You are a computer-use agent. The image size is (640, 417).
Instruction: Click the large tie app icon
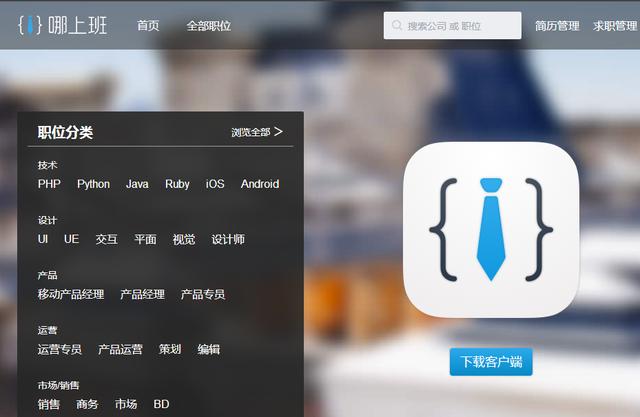click(491, 229)
